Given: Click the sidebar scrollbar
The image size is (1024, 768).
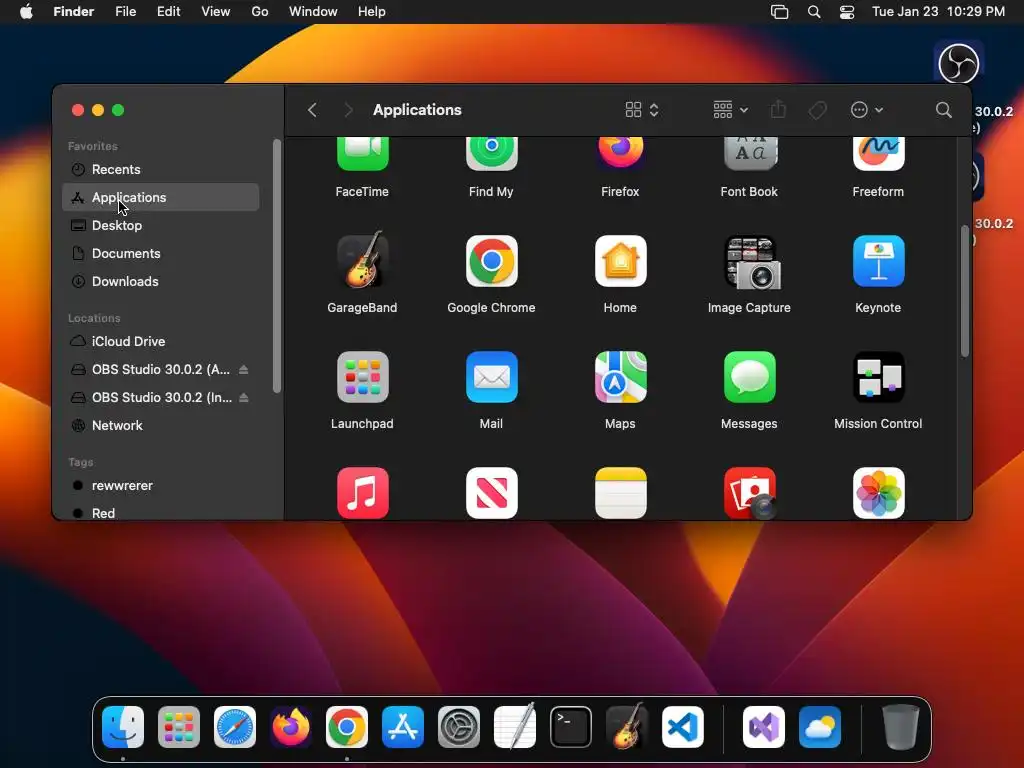Looking at the screenshot, I should point(277,266).
